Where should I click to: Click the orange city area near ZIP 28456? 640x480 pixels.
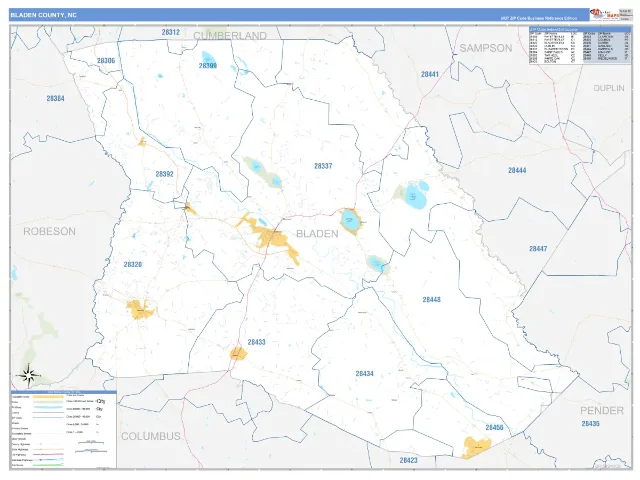(476, 447)
